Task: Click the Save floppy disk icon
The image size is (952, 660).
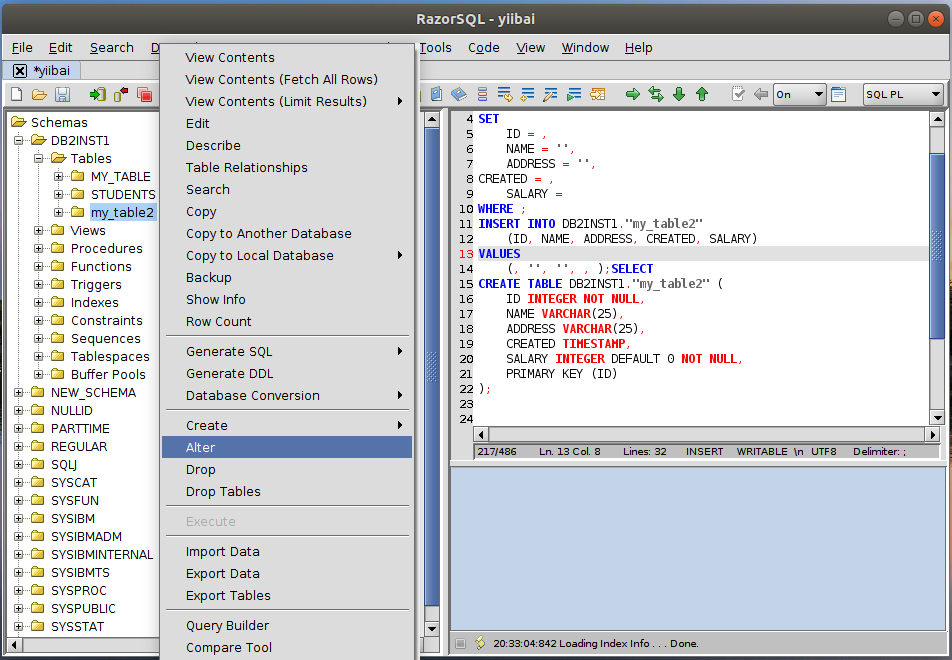Action: tap(62, 94)
